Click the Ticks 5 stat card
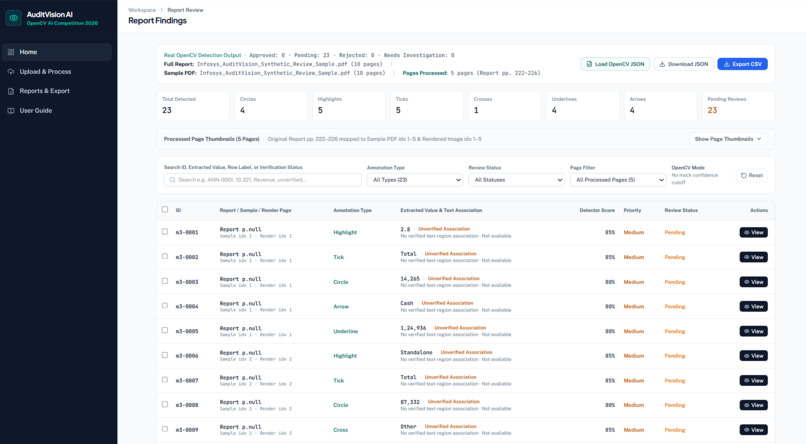This screenshot has height=444, width=806. point(427,106)
